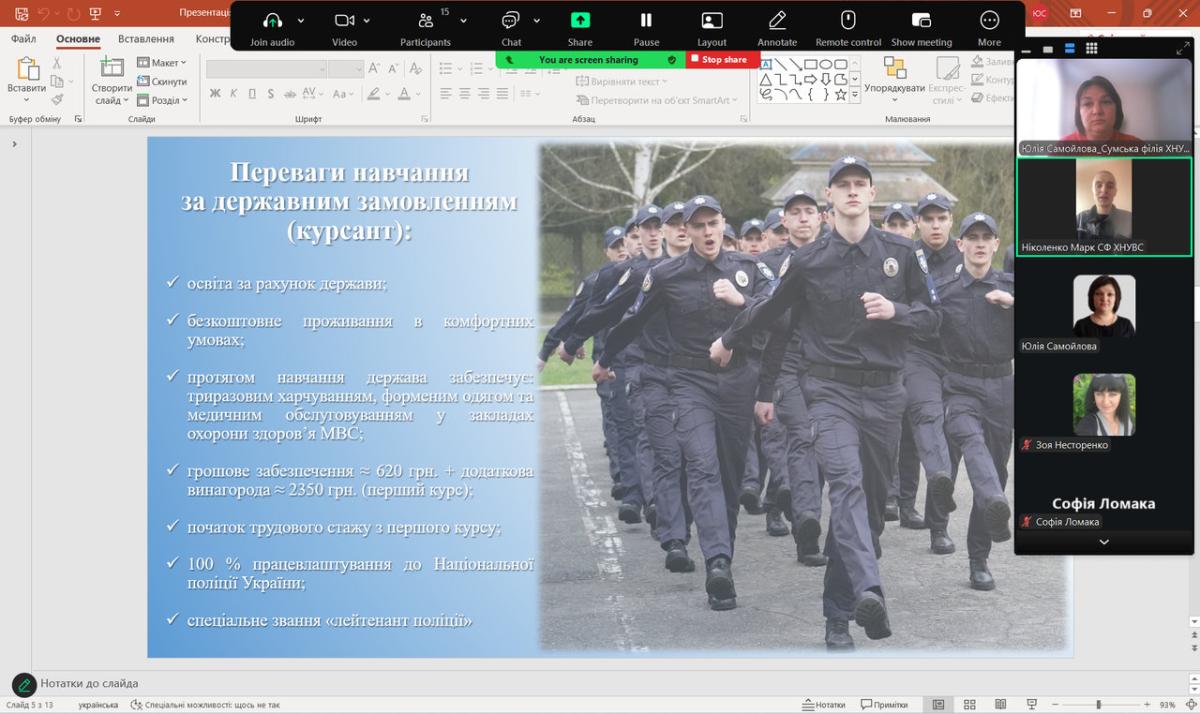Viewport: 1200px width, 714px height.
Task: Click the Show meeting icon
Action: coord(921,21)
